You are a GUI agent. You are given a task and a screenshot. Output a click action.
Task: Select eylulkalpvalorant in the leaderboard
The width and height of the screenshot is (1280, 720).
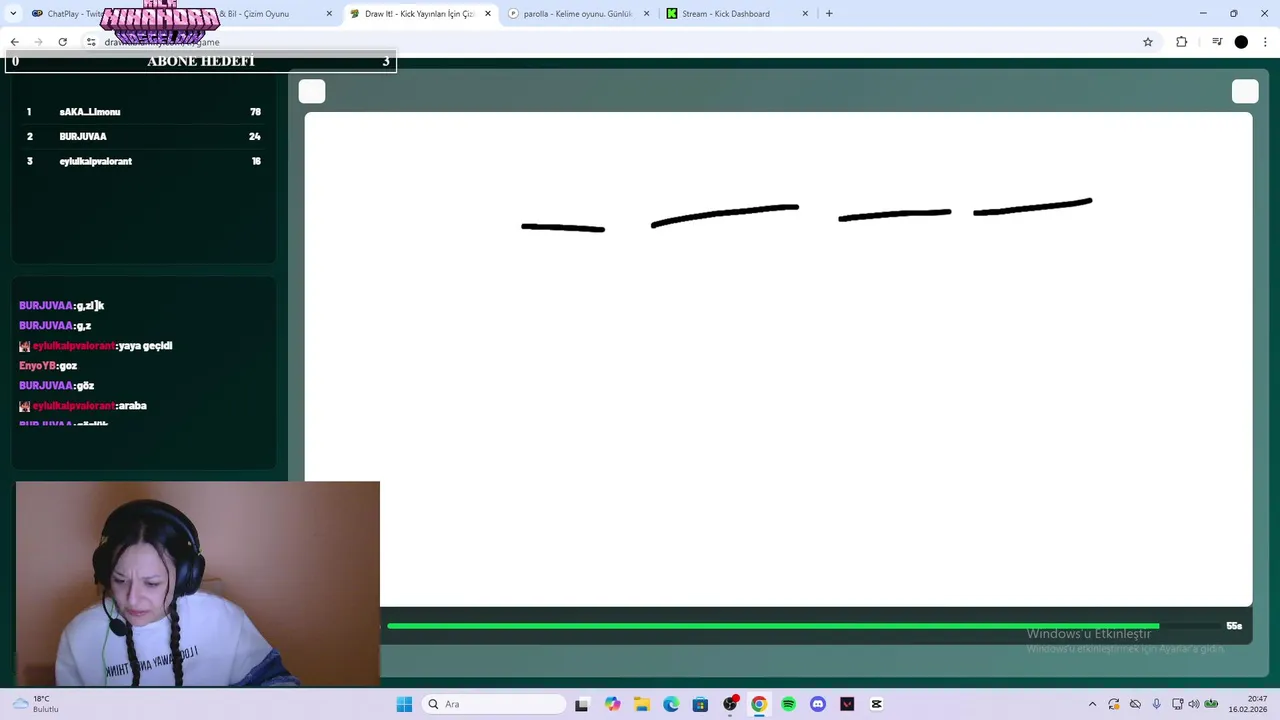pos(143,161)
